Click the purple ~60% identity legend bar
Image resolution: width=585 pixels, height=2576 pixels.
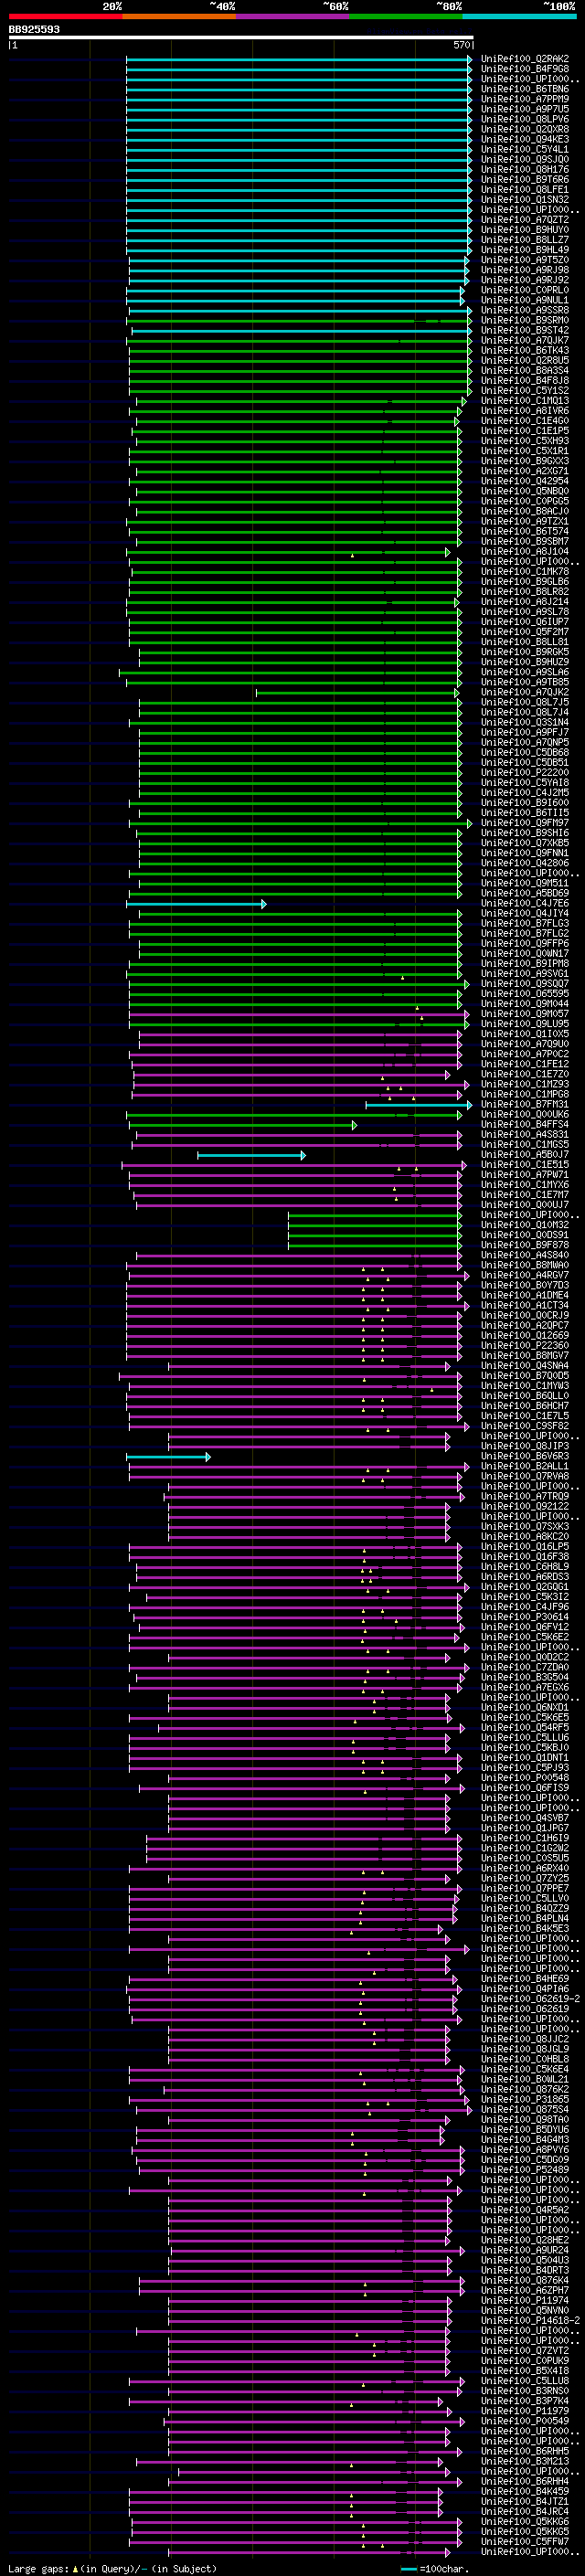click(x=292, y=16)
